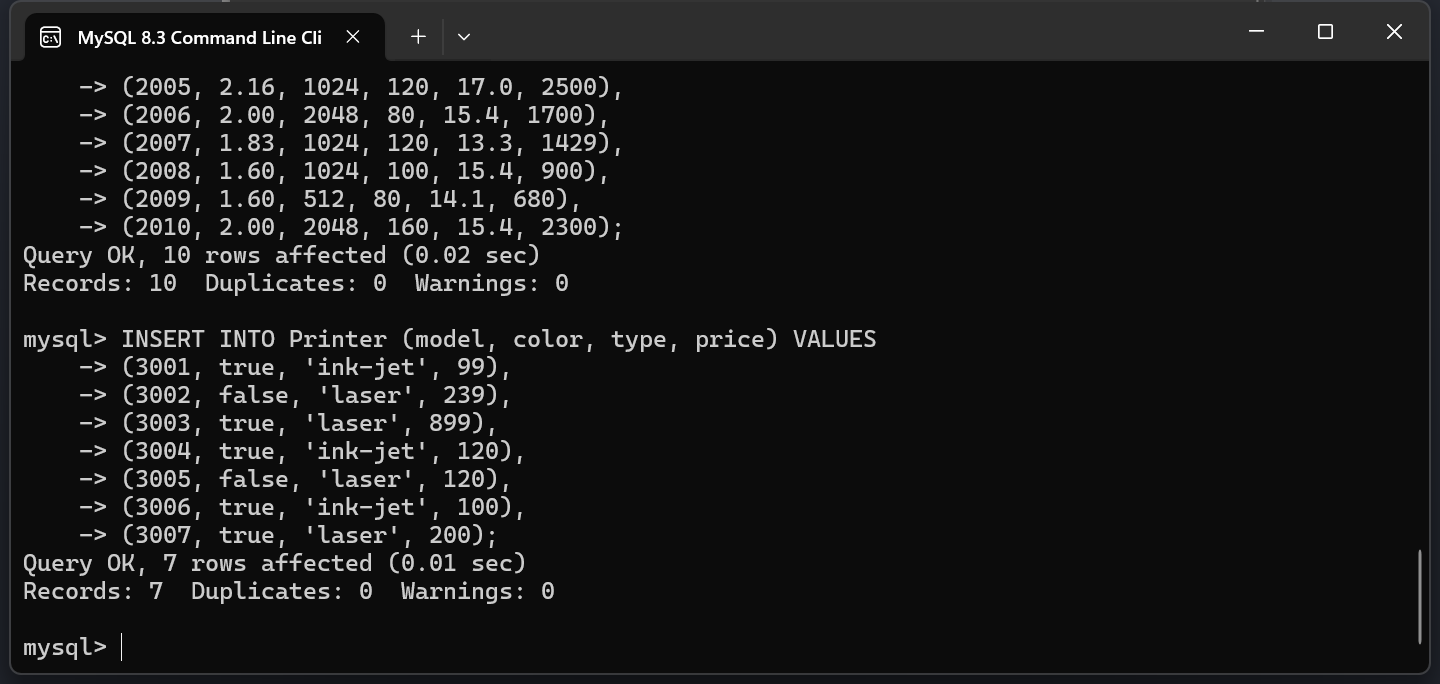The width and height of the screenshot is (1440, 684).
Task: Expand the new tab profile dropdown chevron
Action: [464, 37]
